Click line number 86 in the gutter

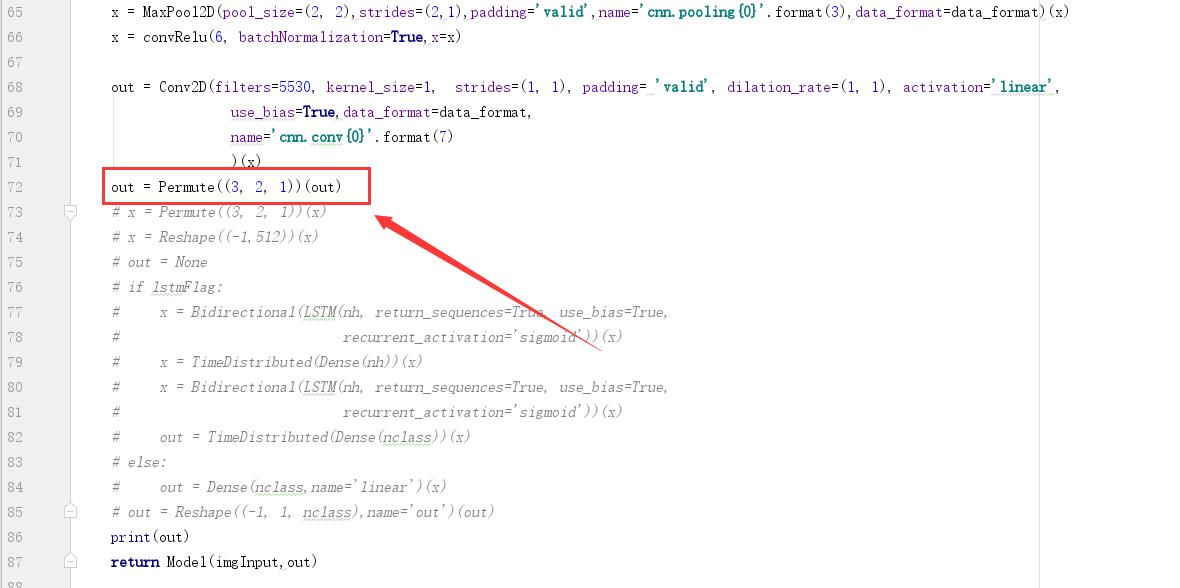click(14, 537)
